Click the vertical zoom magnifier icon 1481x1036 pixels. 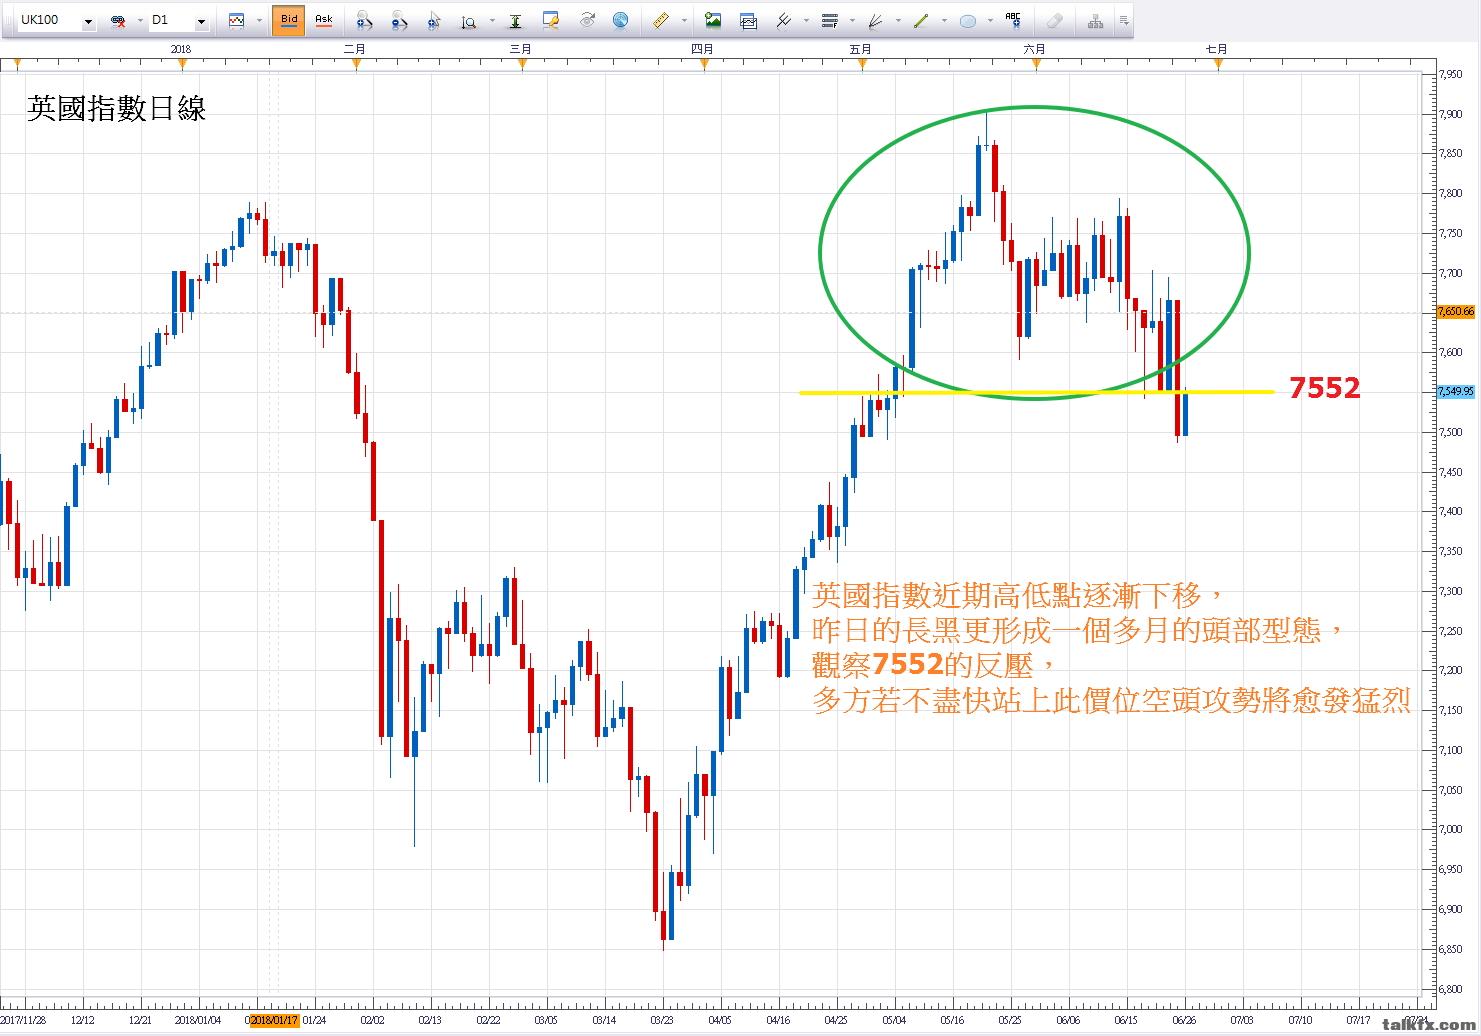tap(468, 21)
